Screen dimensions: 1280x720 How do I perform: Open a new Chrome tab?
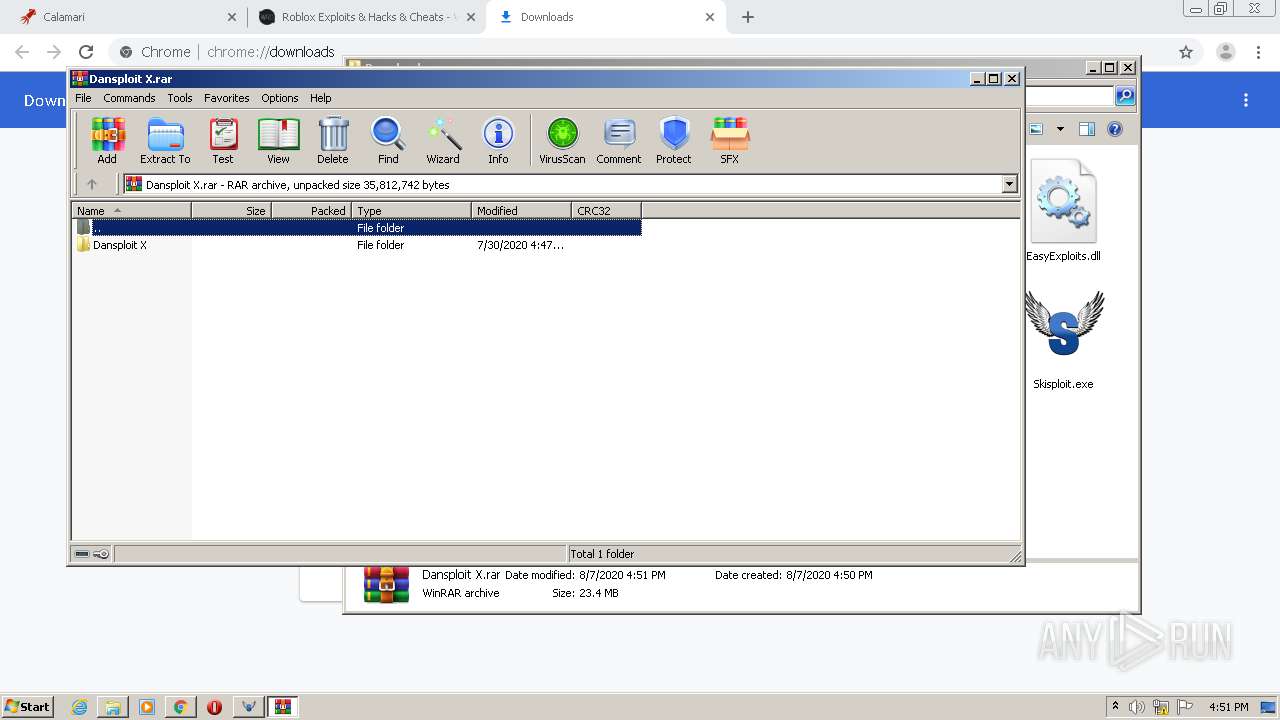pyautogui.click(x=748, y=17)
